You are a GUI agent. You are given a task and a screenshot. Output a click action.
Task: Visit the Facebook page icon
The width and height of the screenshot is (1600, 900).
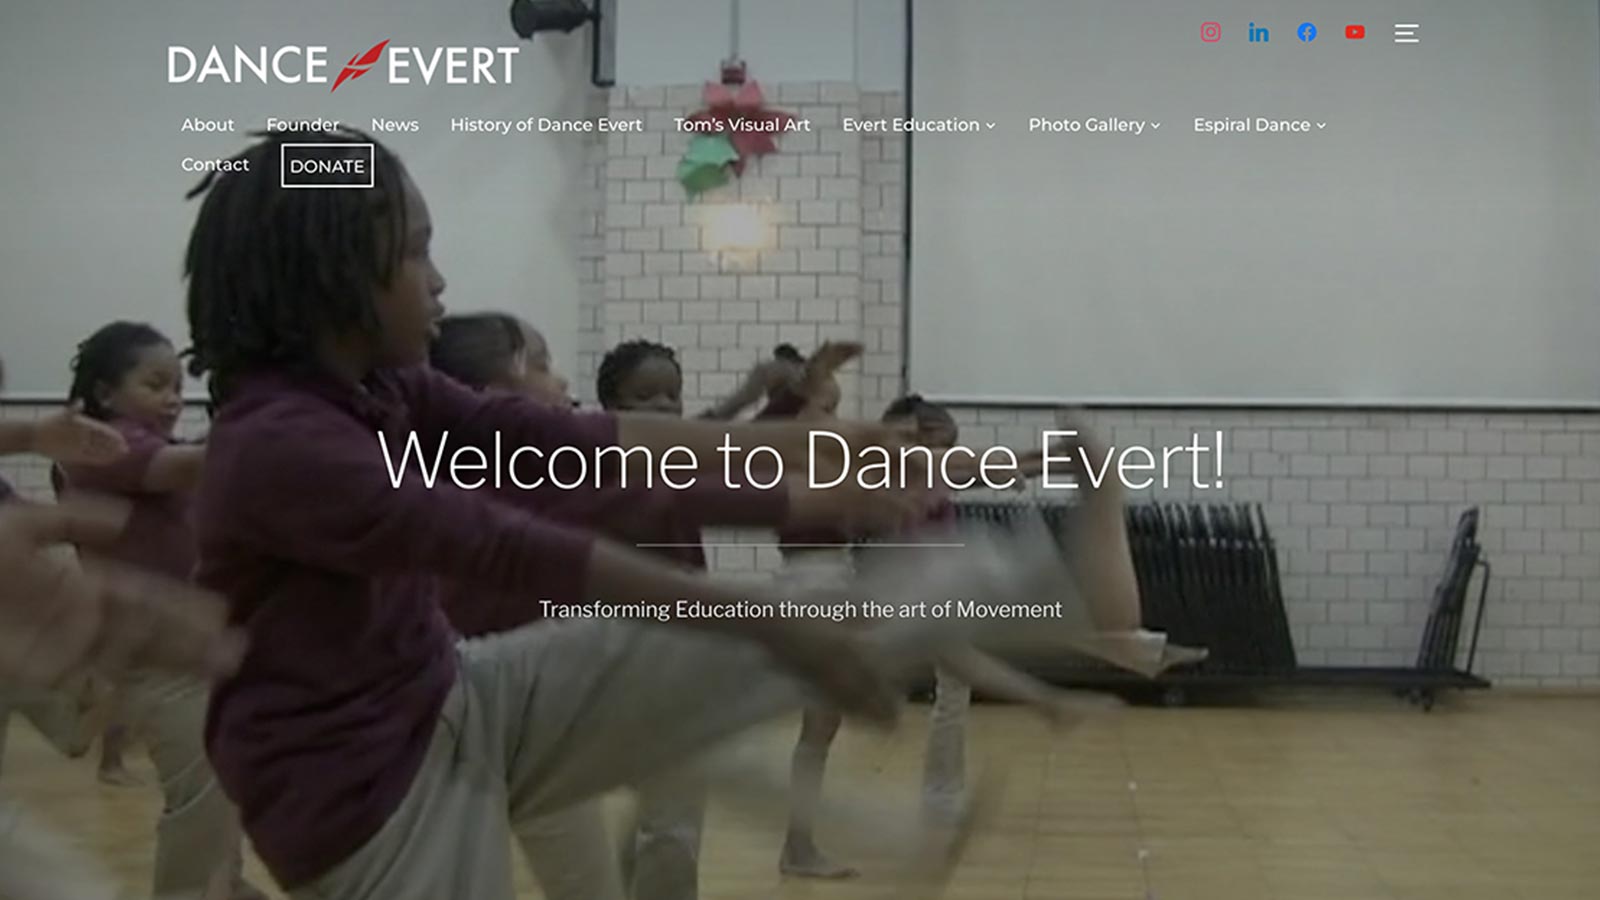[x=1306, y=32]
